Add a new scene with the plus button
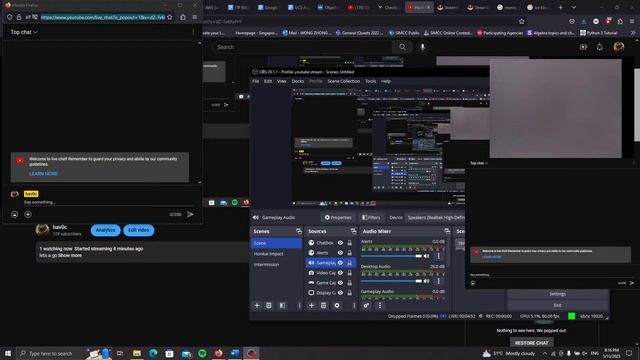 (257, 305)
